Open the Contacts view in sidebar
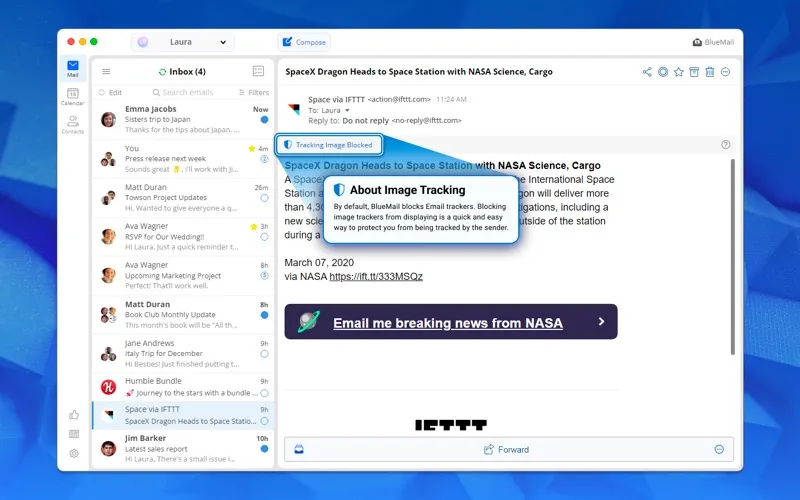Viewport: 800px width, 500px height. (x=72, y=124)
